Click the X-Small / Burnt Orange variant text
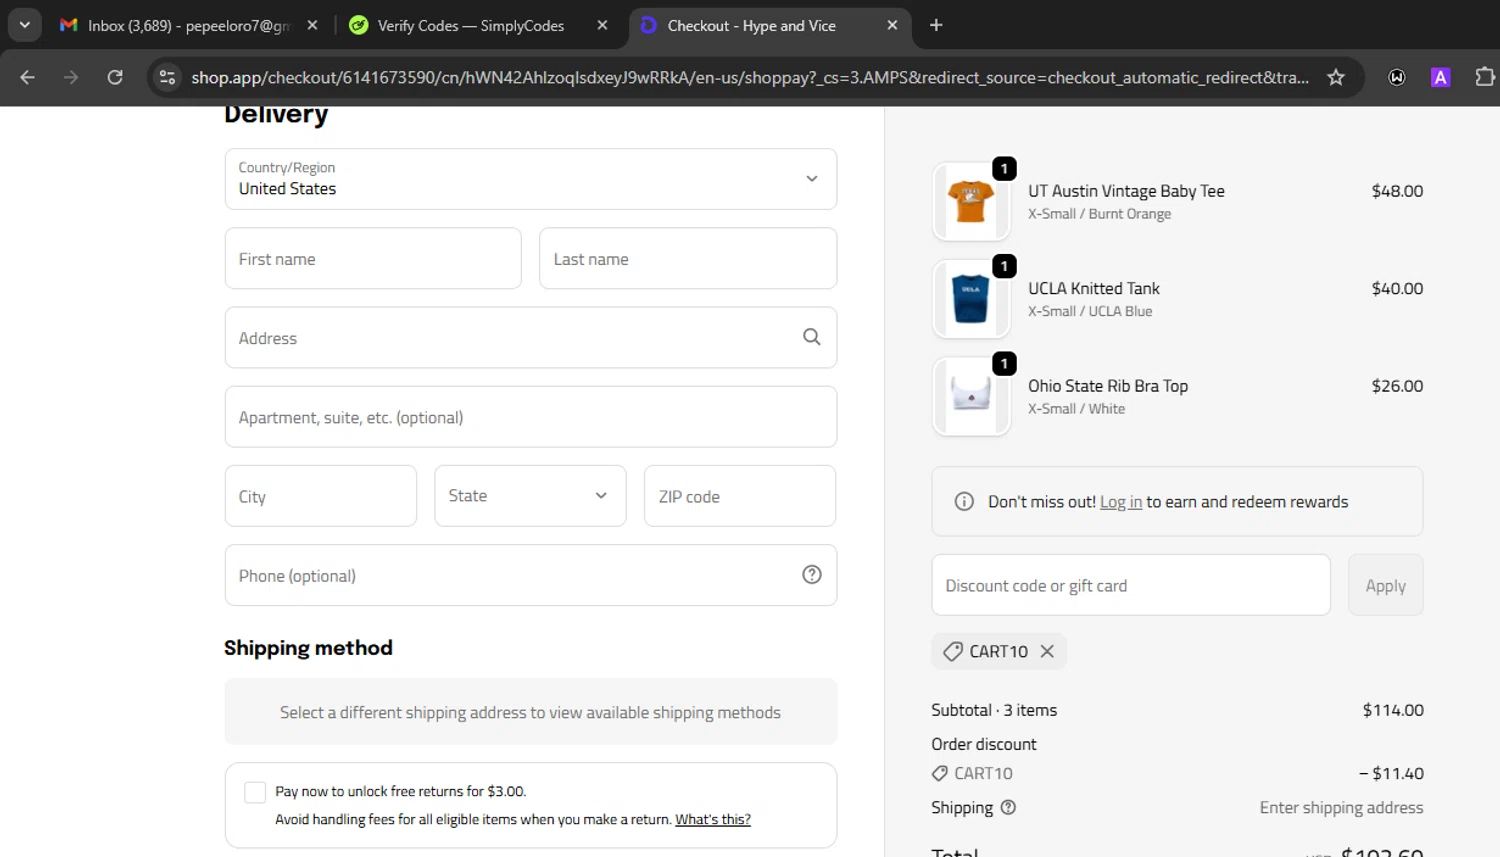 pos(1099,214)
